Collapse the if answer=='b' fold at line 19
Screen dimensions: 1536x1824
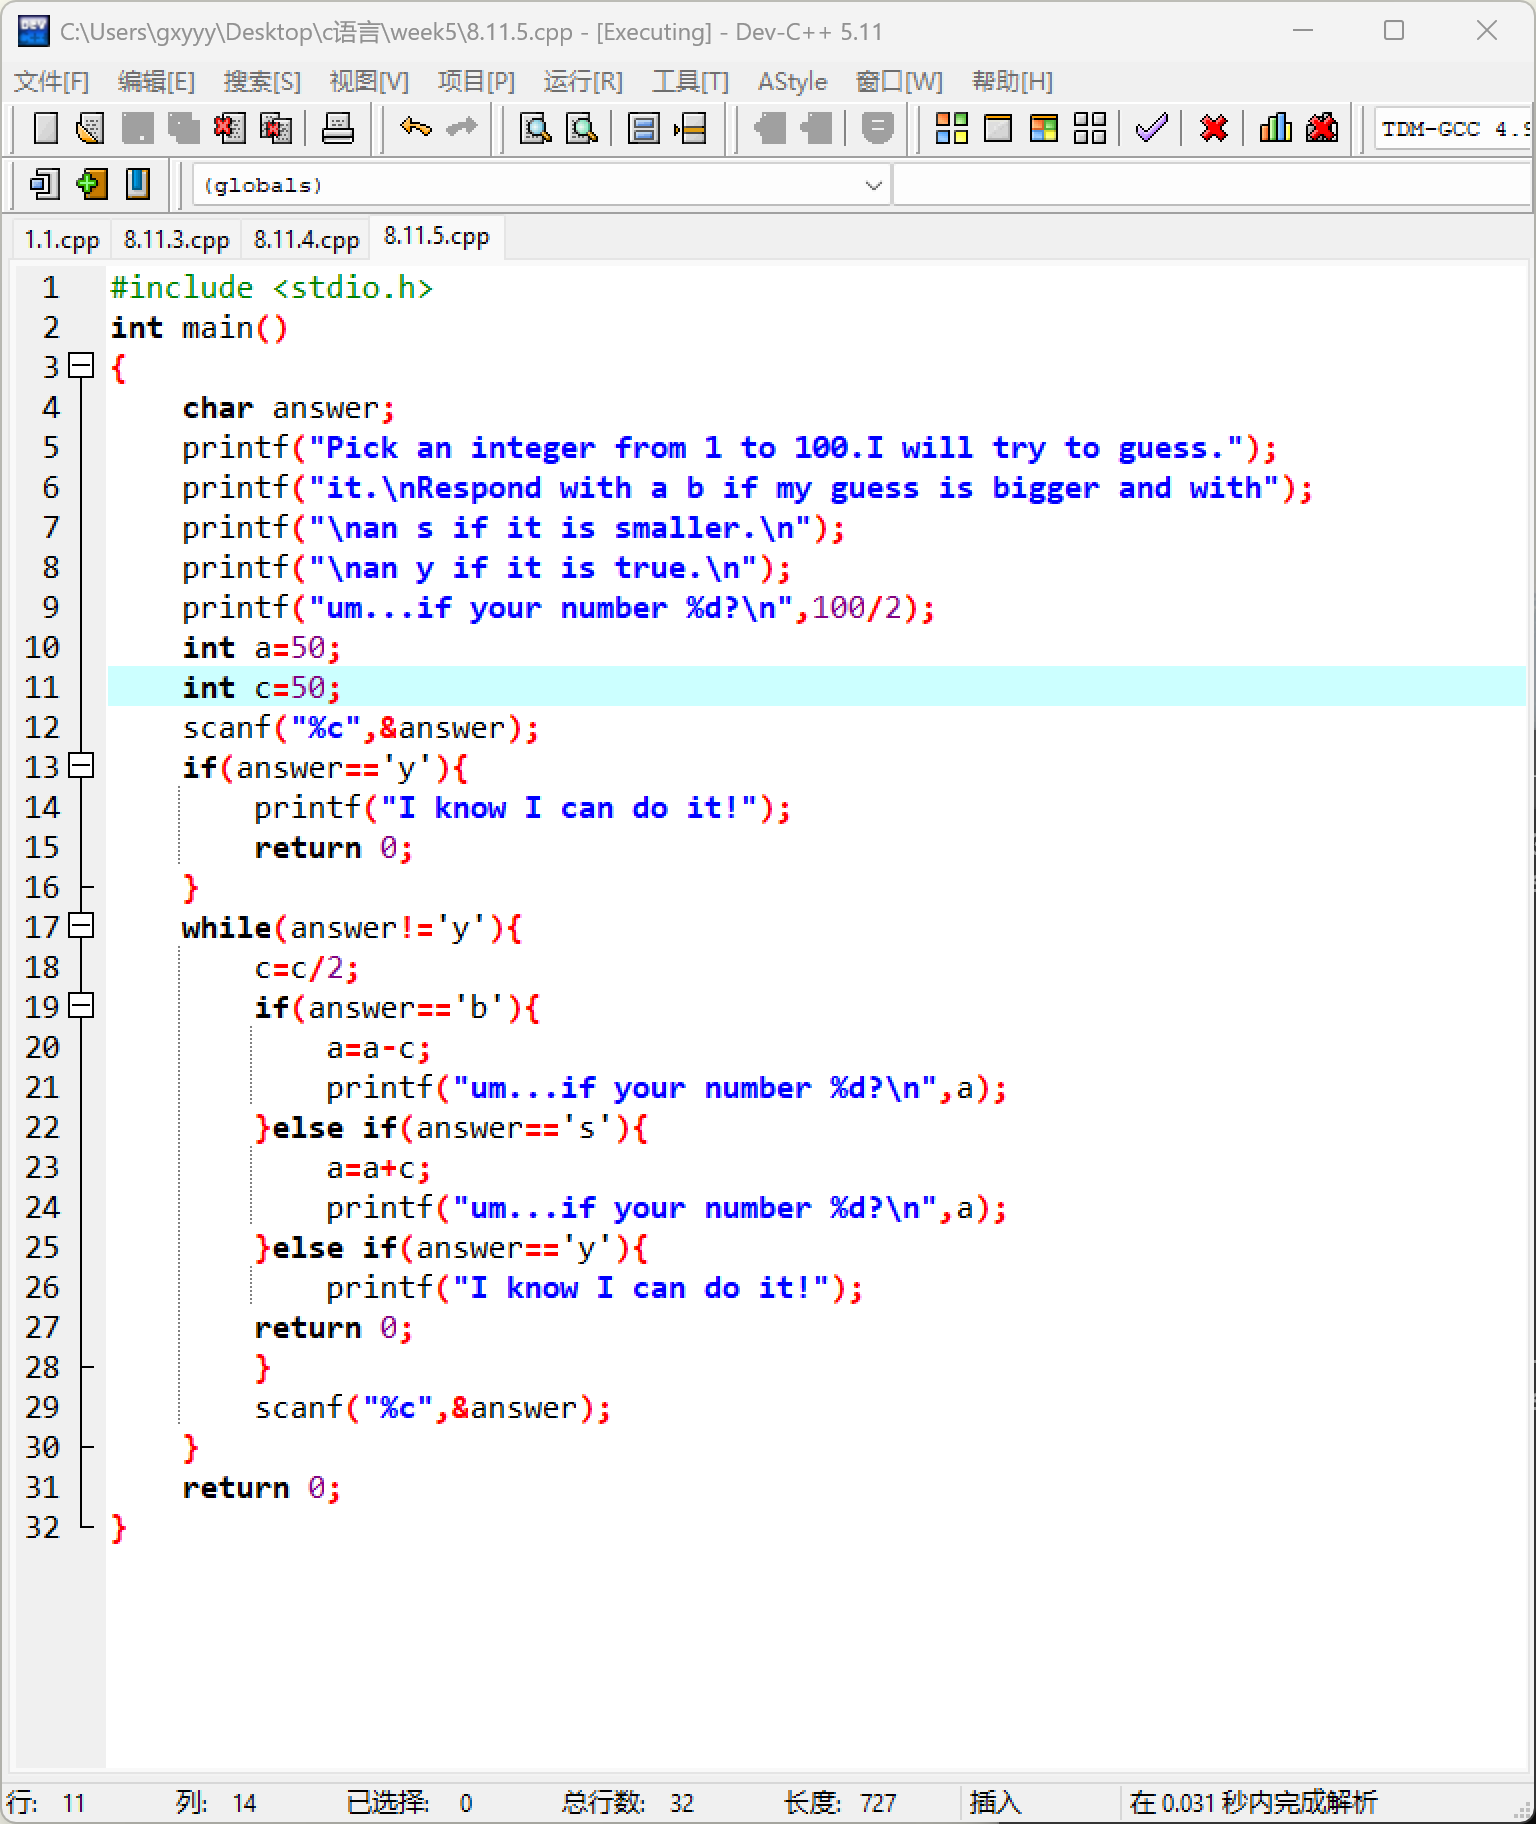click(81, 1006)
